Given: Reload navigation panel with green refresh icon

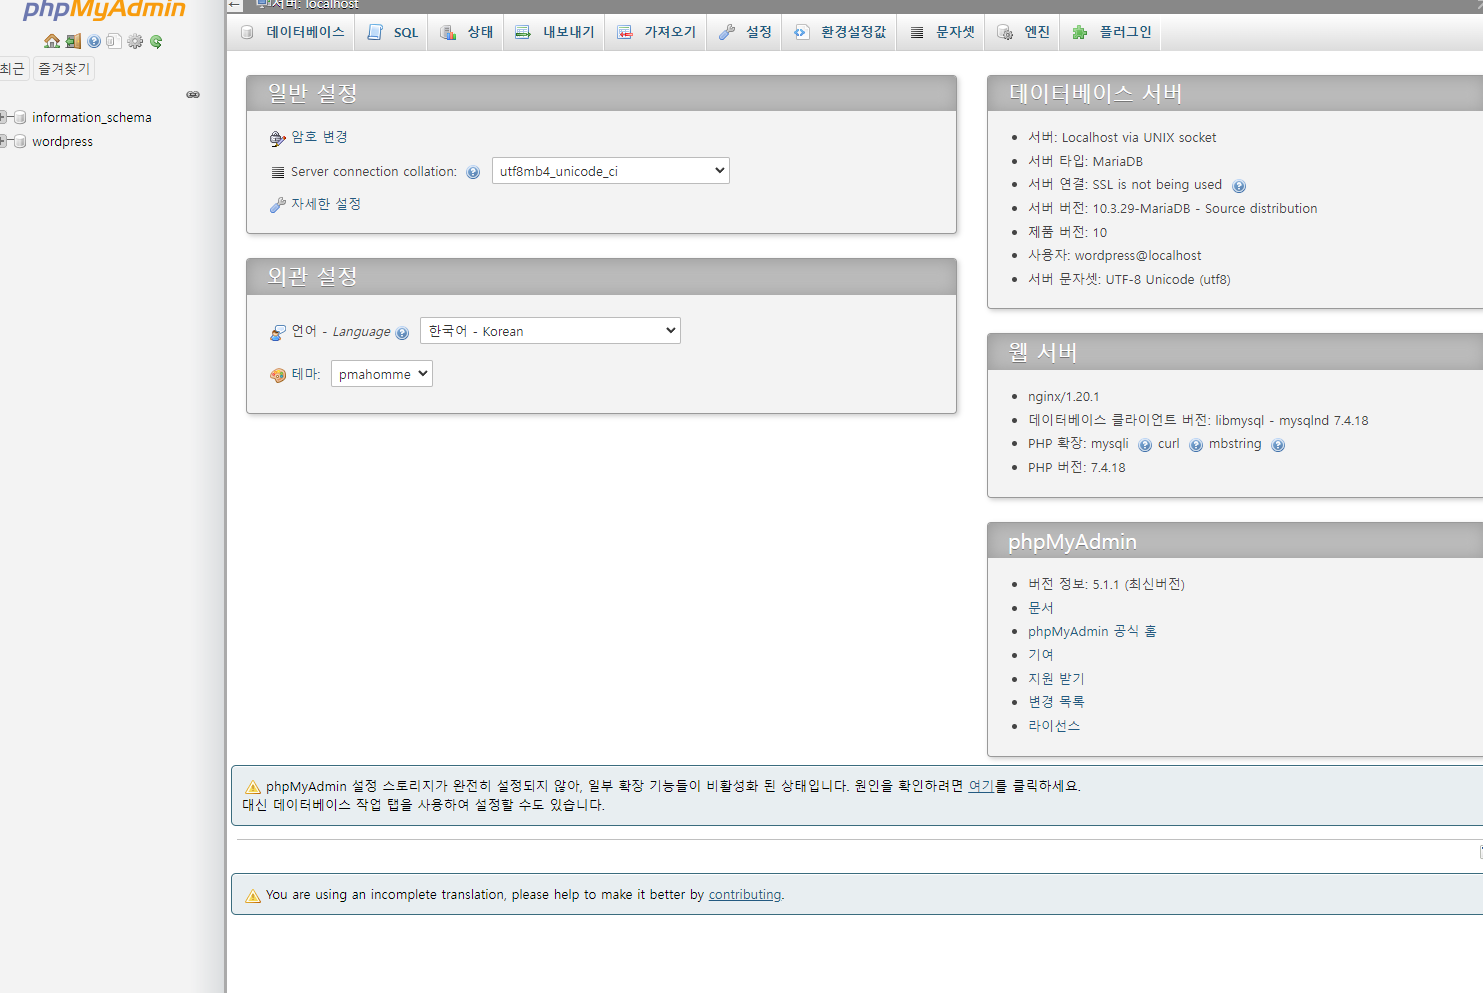Looking at the screenshot, I should (156, 41).
